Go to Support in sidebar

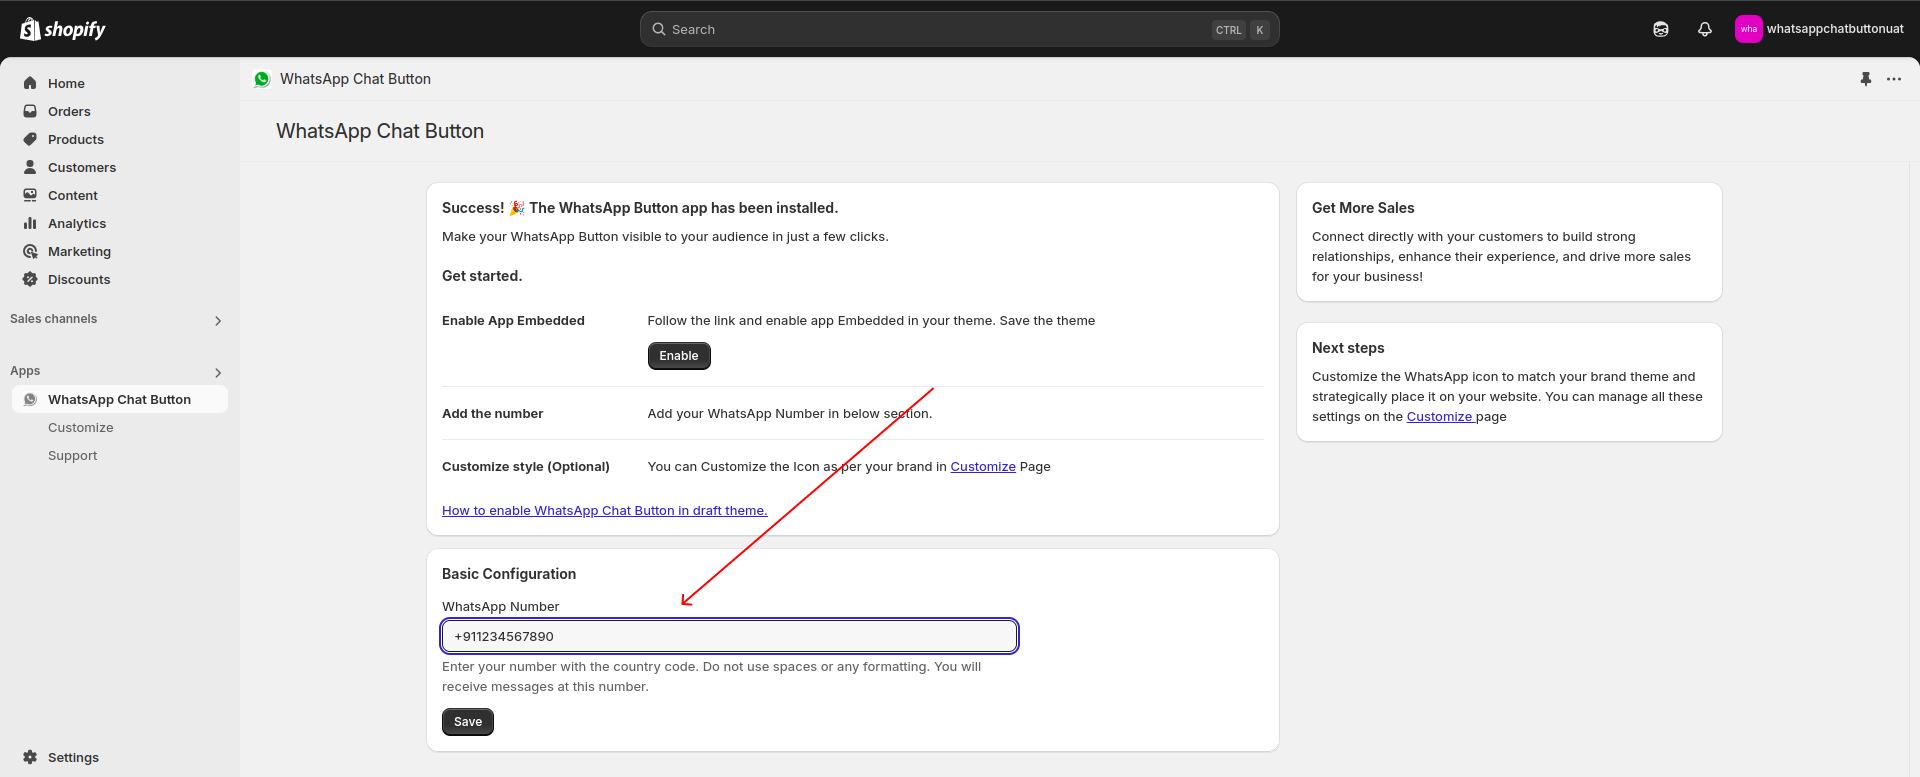[73, 455]
